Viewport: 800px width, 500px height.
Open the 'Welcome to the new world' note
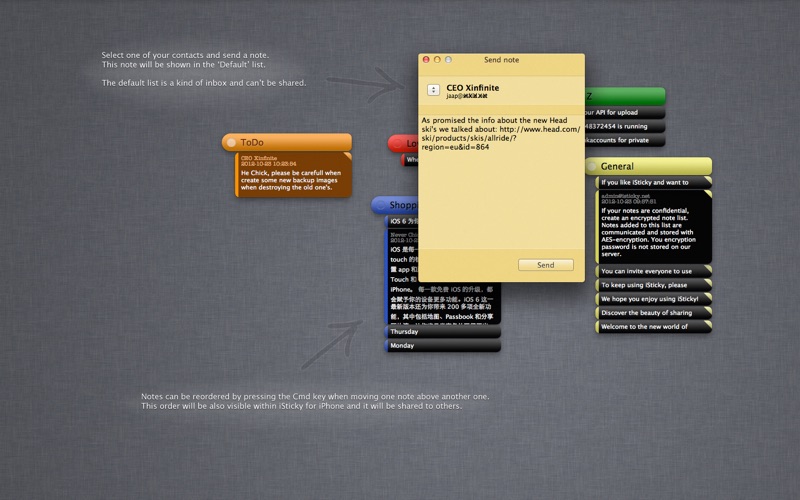[650, 326]
